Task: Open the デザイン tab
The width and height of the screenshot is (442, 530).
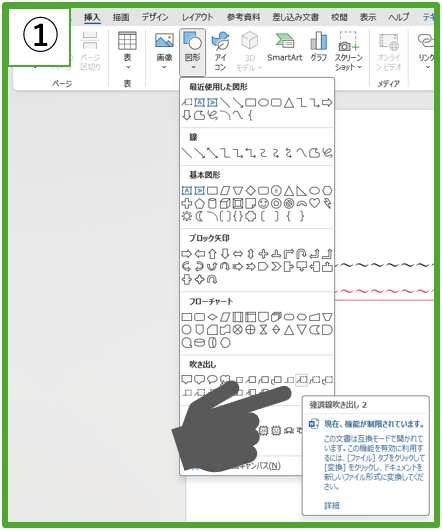Action: click(155, 17)
